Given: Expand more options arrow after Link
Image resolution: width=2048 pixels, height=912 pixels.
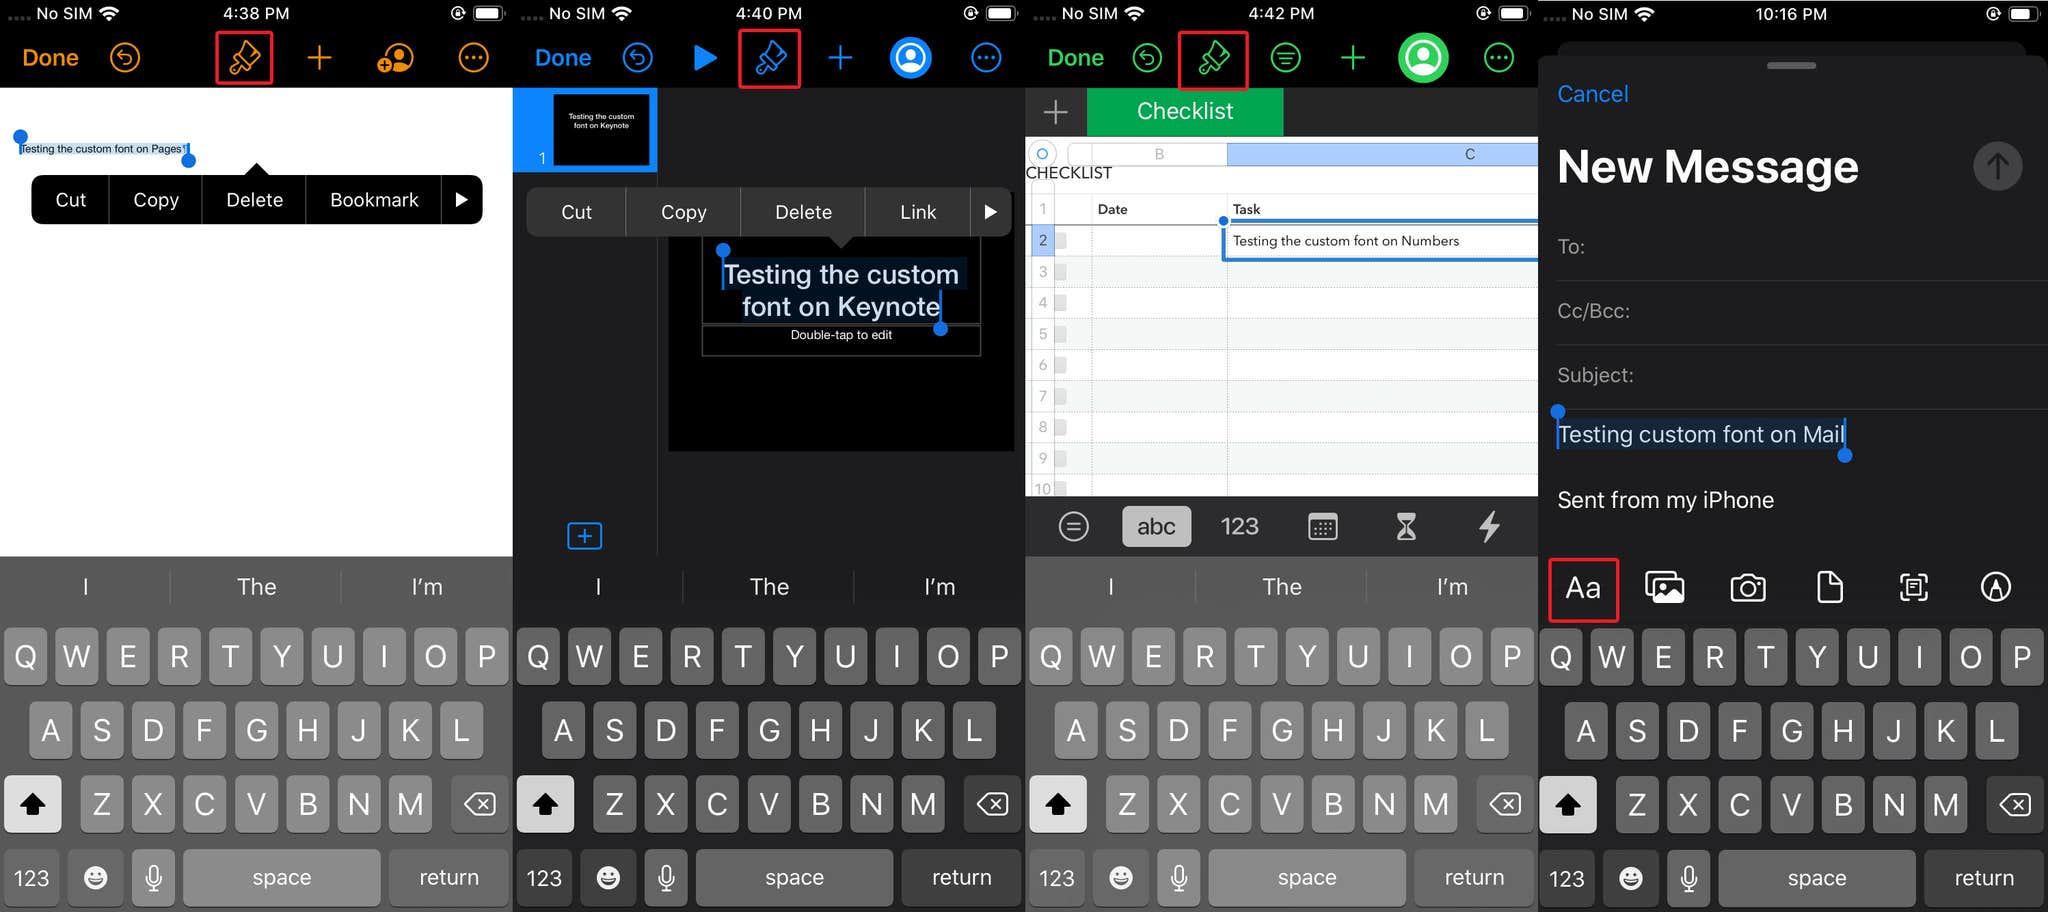Looking at the screenshot, I should pyautogui.click(x=990, y=212).
